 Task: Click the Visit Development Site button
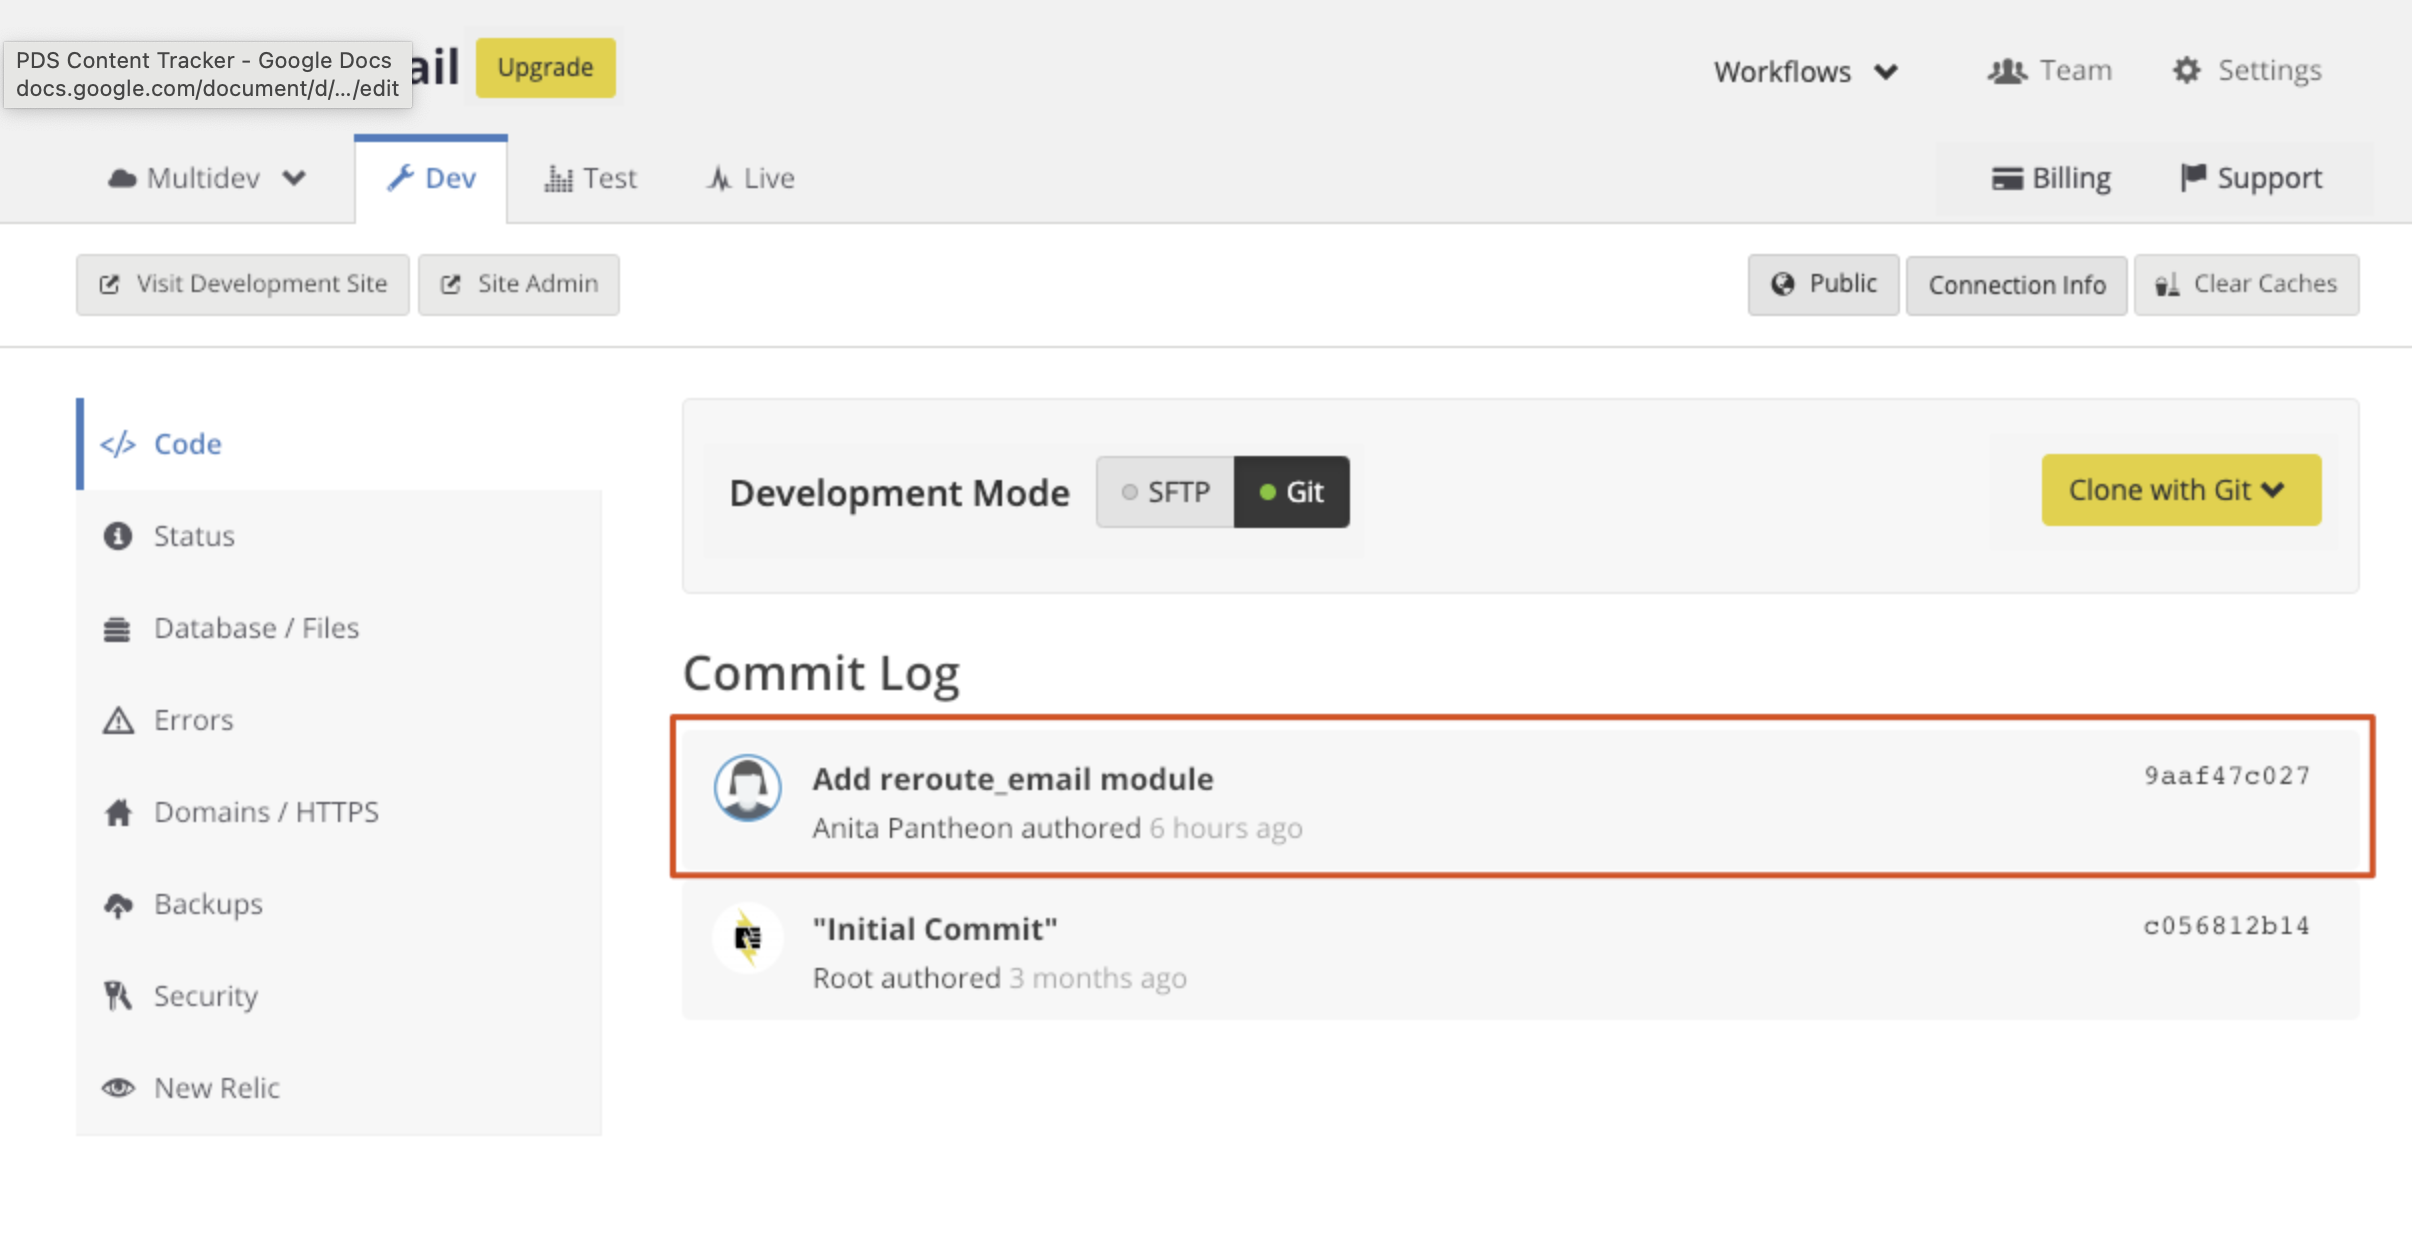pyautogui.click(x=242, y=284)
